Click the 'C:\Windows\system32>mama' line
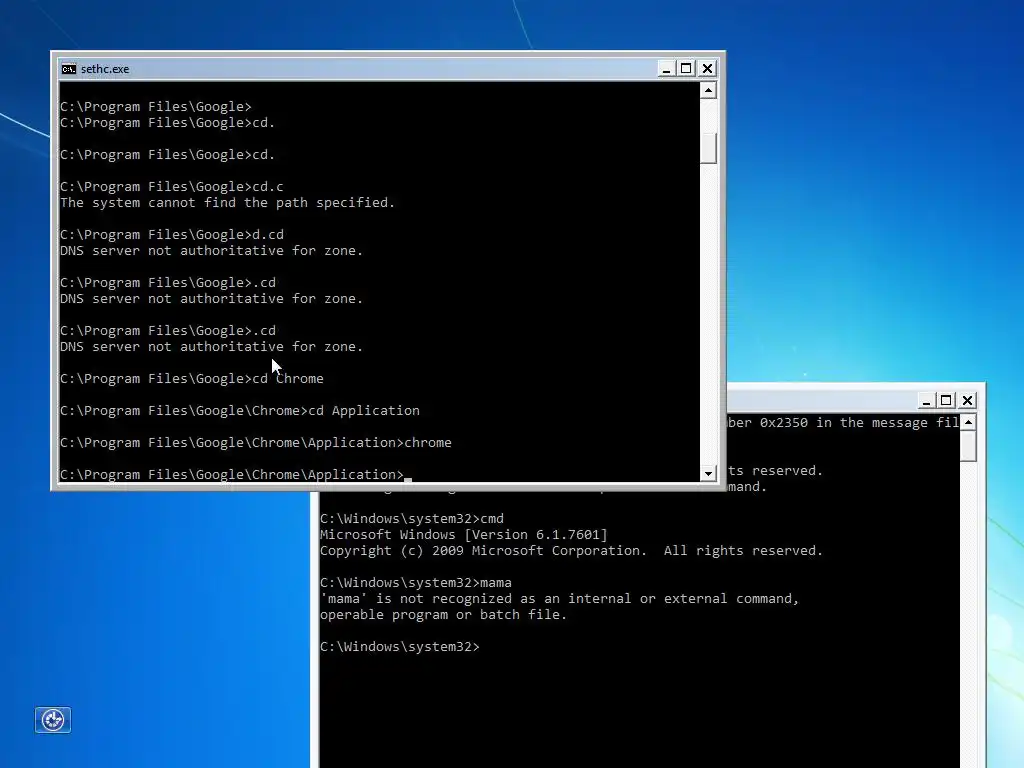The image size is (1024, 768). click(x=415, y=583)
